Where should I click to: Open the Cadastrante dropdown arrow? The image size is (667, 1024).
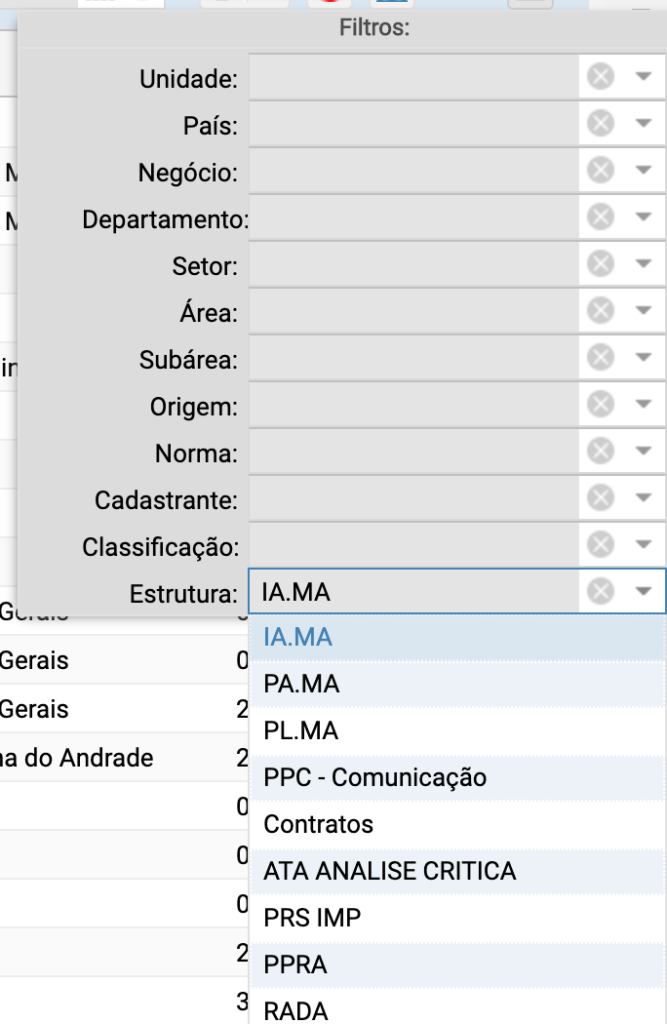pyautogui.click(x=643, y=498)
